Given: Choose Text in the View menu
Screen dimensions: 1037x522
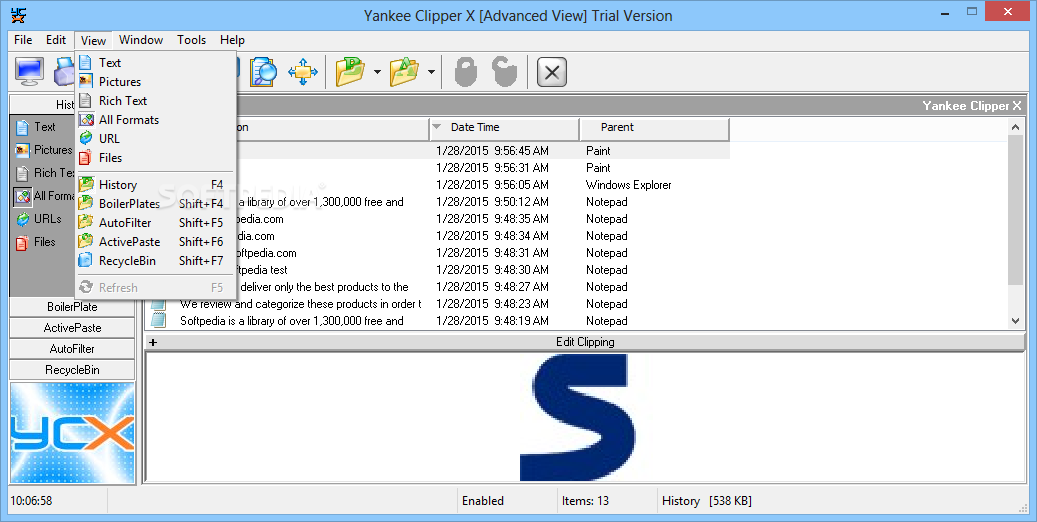Looking at the screenshot, I should (155, 63).
